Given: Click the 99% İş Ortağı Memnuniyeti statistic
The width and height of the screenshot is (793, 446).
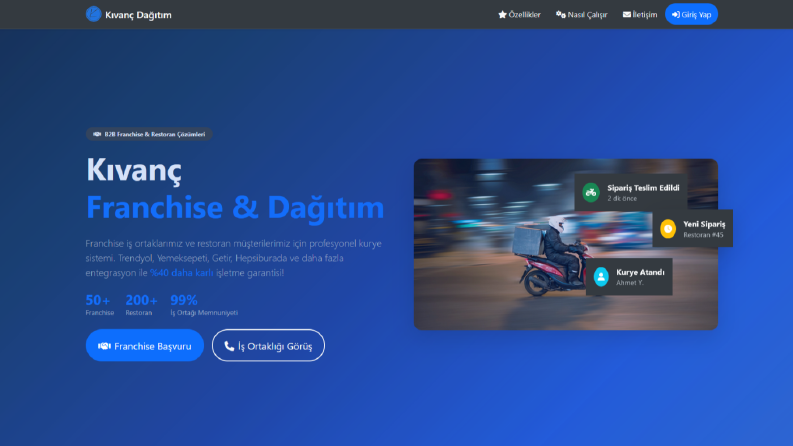Looking at the screenshot, I should [x=204, y=305].
